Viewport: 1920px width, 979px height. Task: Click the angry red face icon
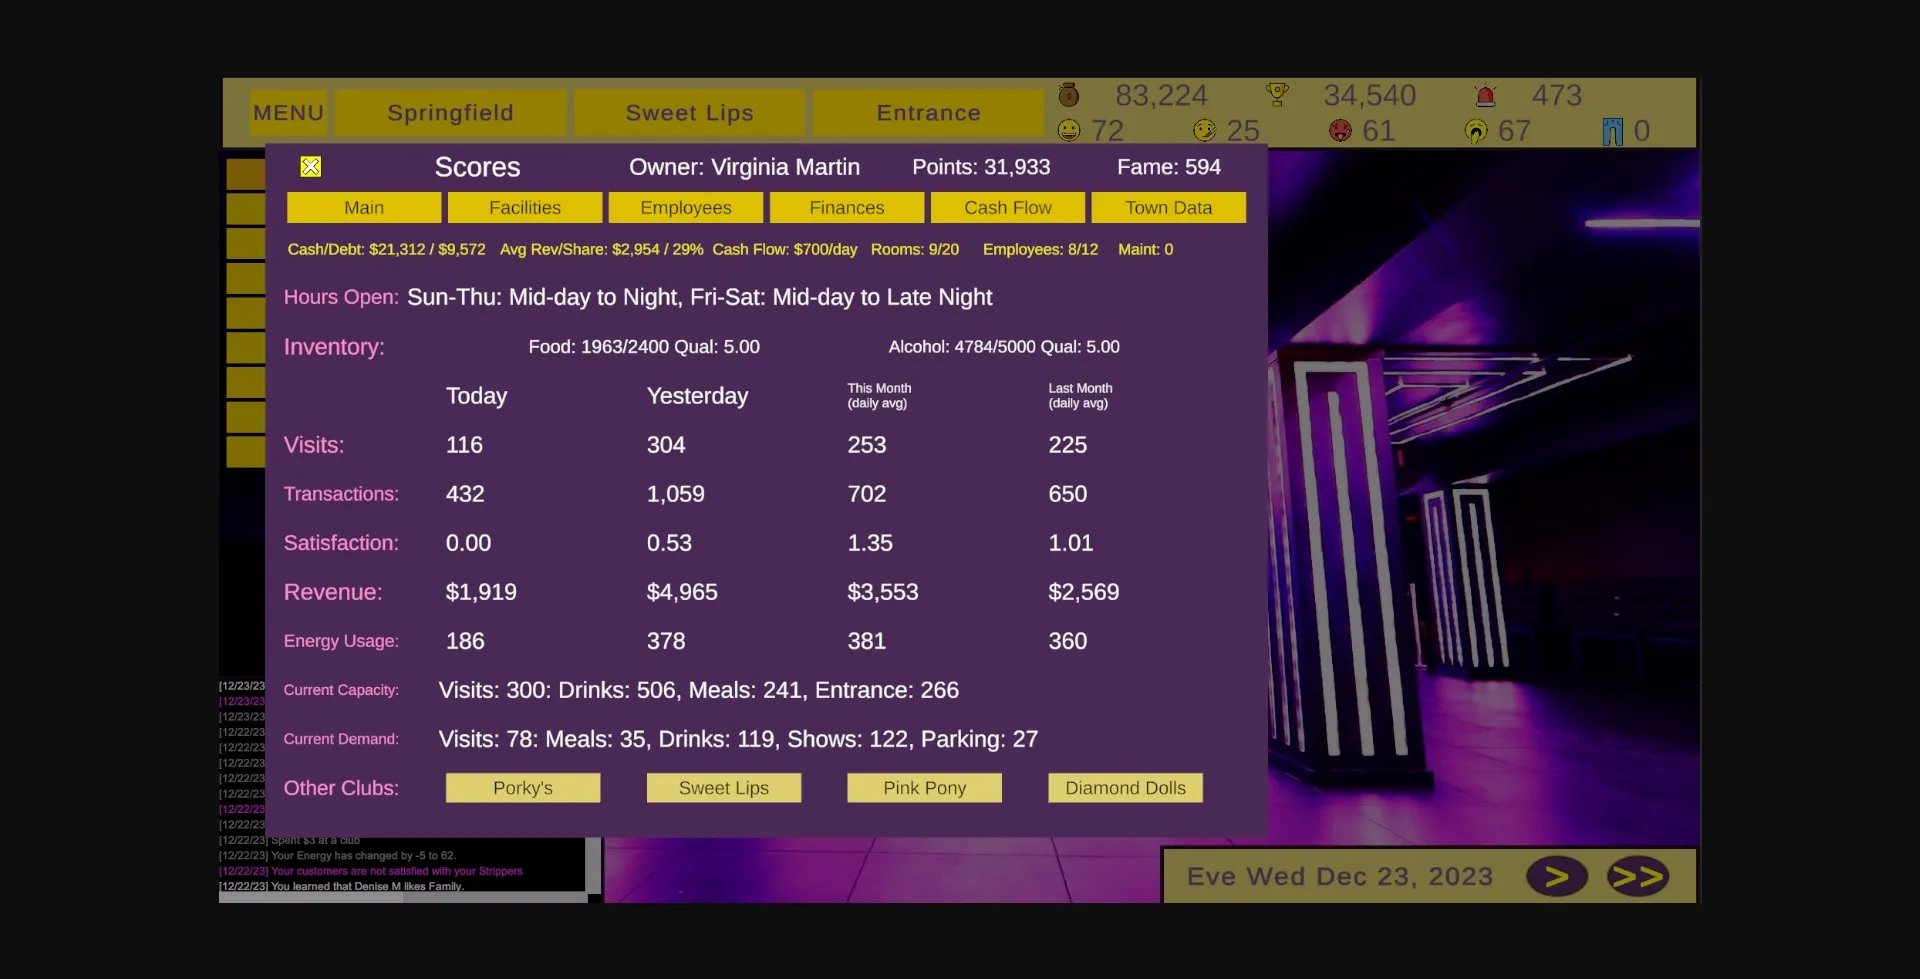pyautogui.click(x=1340, y=130)
